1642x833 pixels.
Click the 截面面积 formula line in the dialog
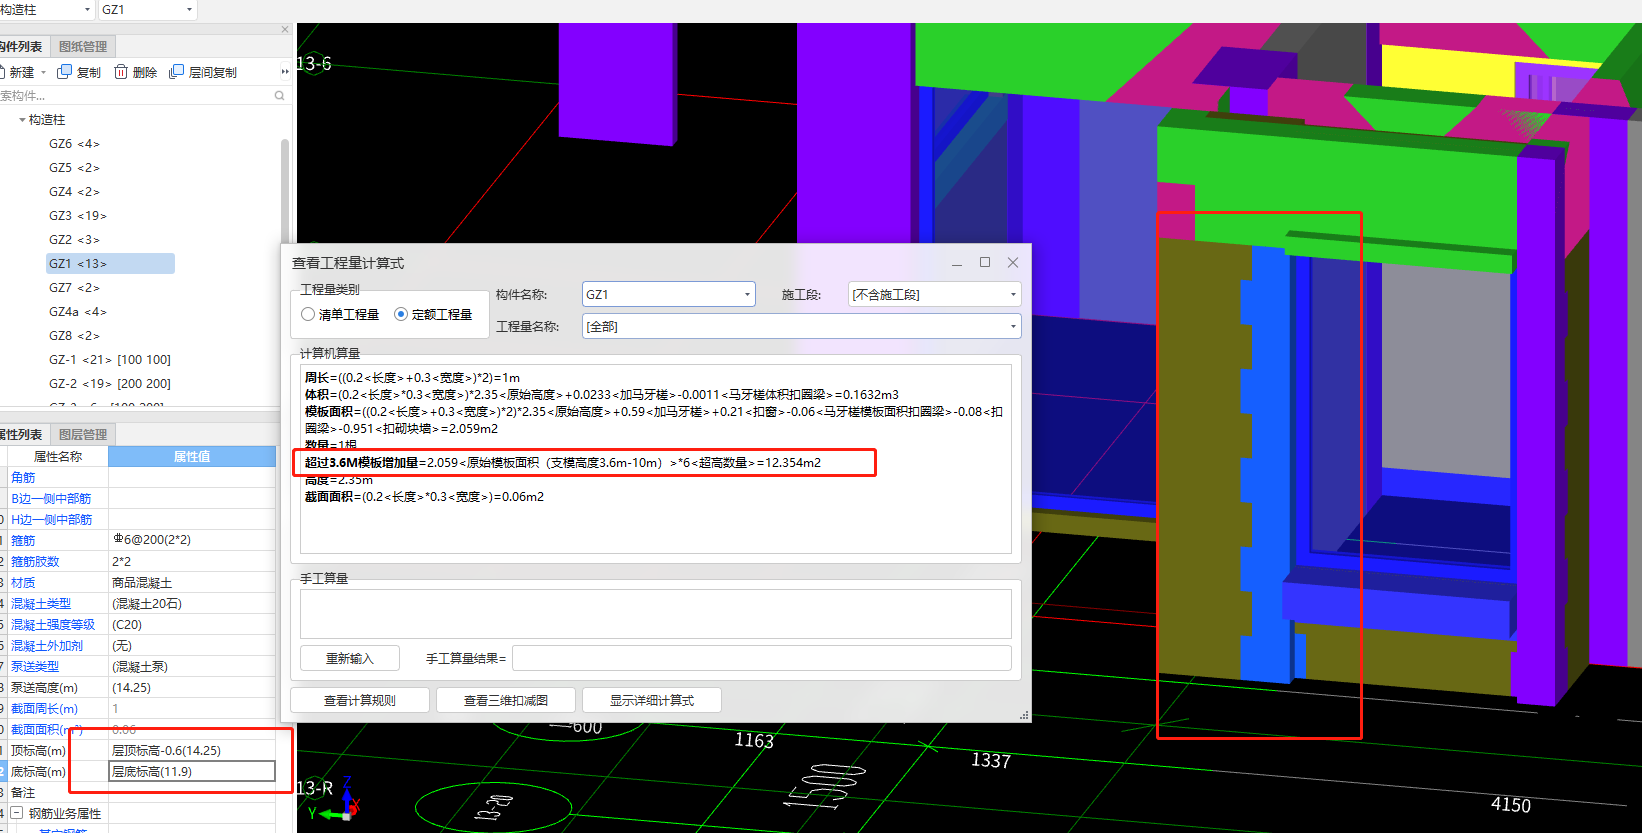point(424,497)
